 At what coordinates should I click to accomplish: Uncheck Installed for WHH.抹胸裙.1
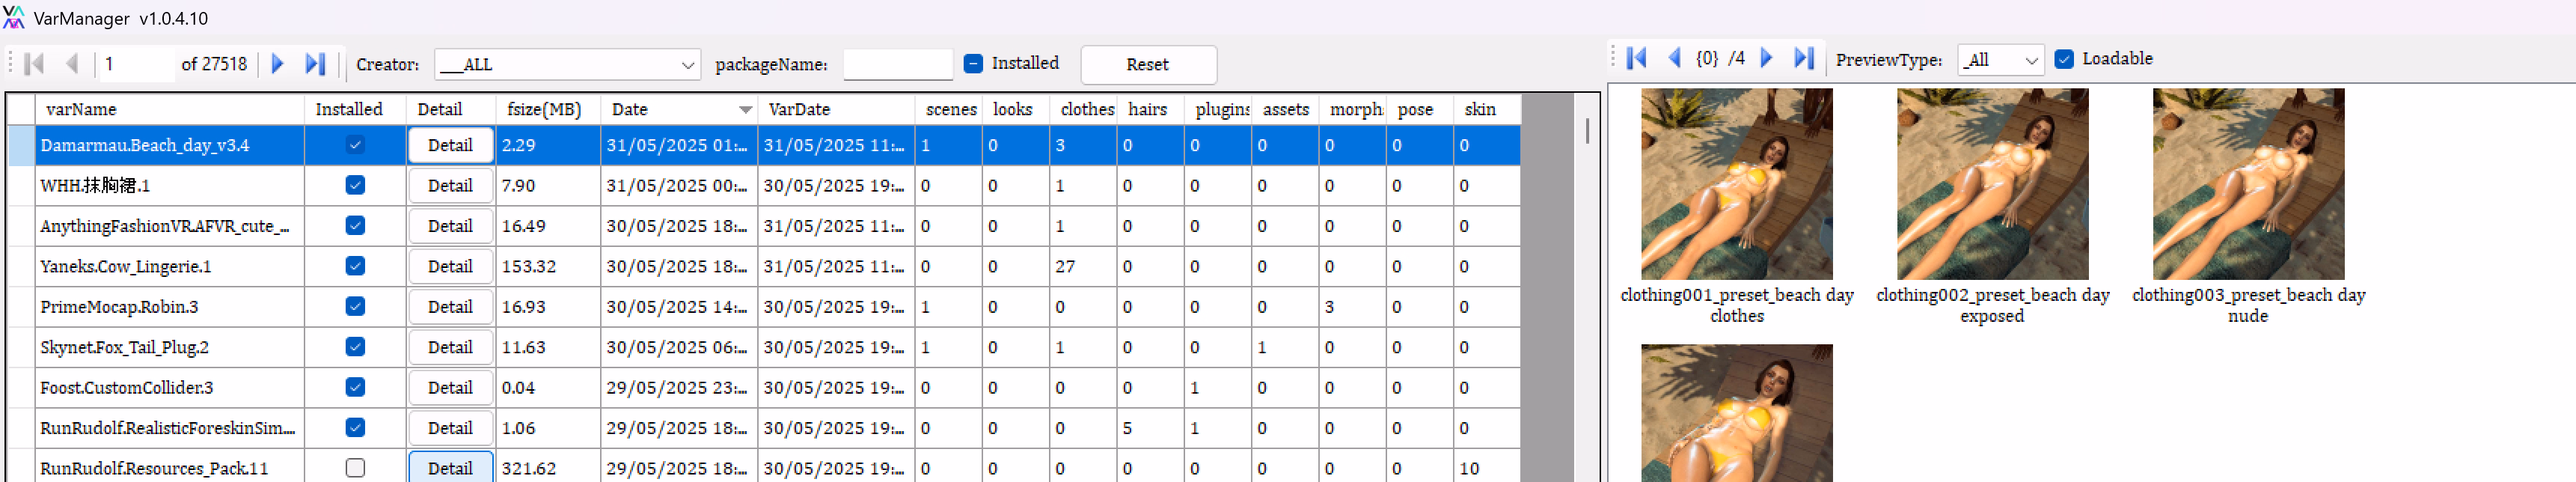coord(355,185)
